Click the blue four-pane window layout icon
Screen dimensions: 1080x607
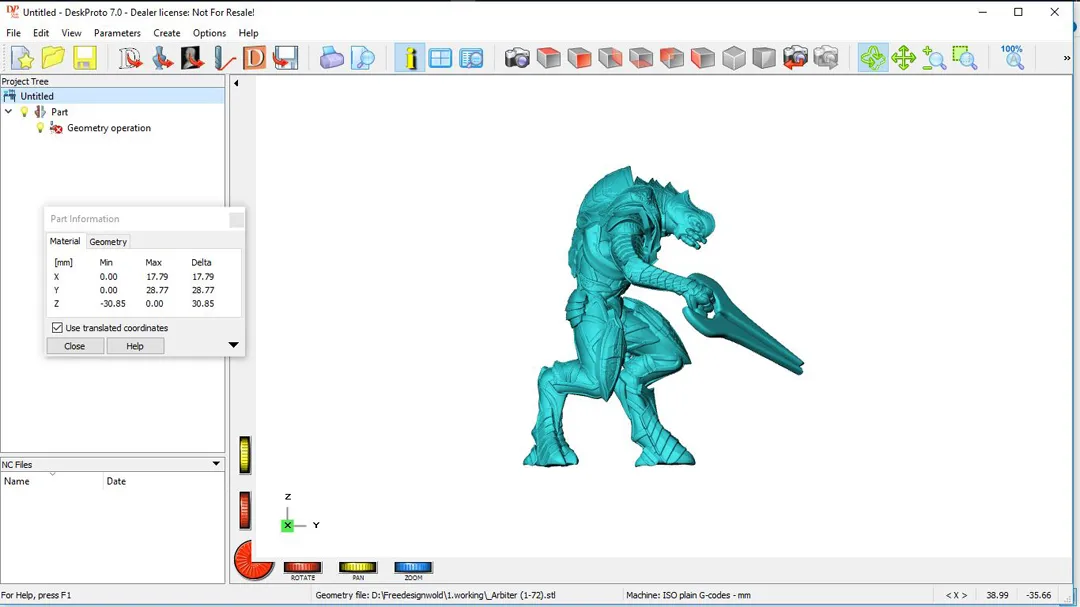pyautogui.click(x=440, y=58)
